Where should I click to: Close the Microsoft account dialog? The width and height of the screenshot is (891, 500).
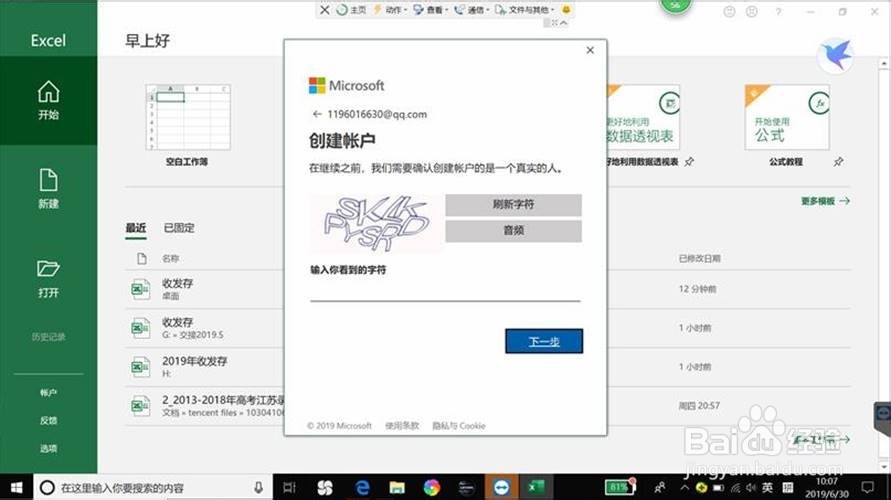tap(590, 50)
